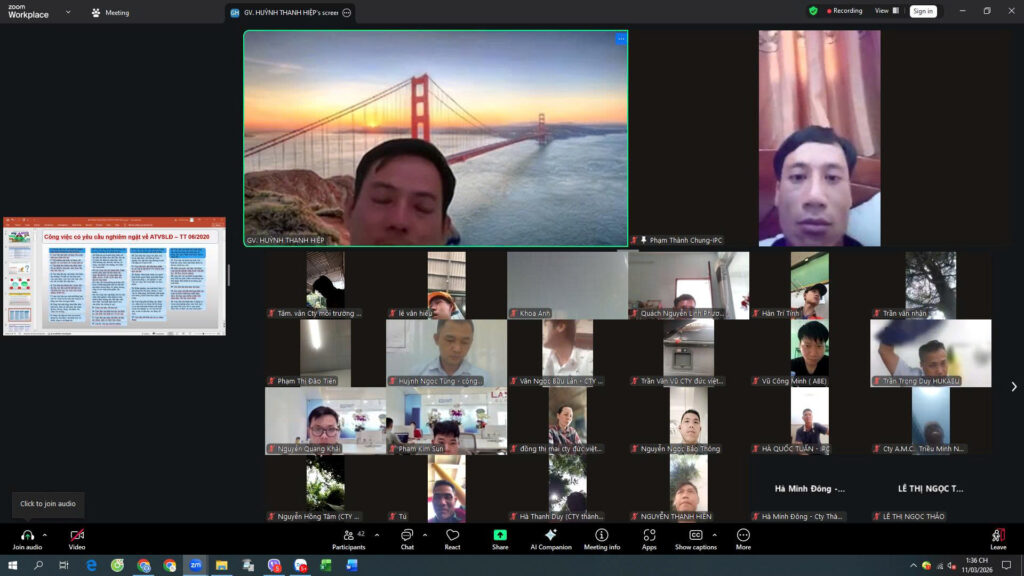The height and width of the screenshot is (576, 1024).
Task: Turn on the camera with Video button
Action: [x=77, y=536]
